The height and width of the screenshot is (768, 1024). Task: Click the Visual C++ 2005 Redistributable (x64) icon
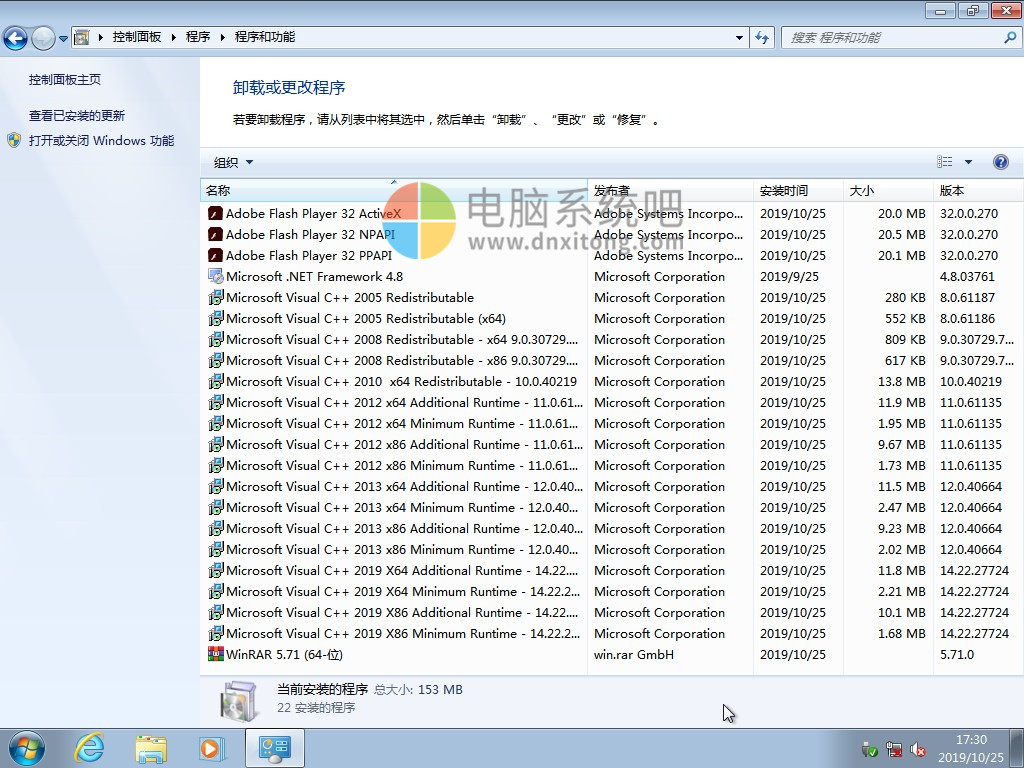216,318
